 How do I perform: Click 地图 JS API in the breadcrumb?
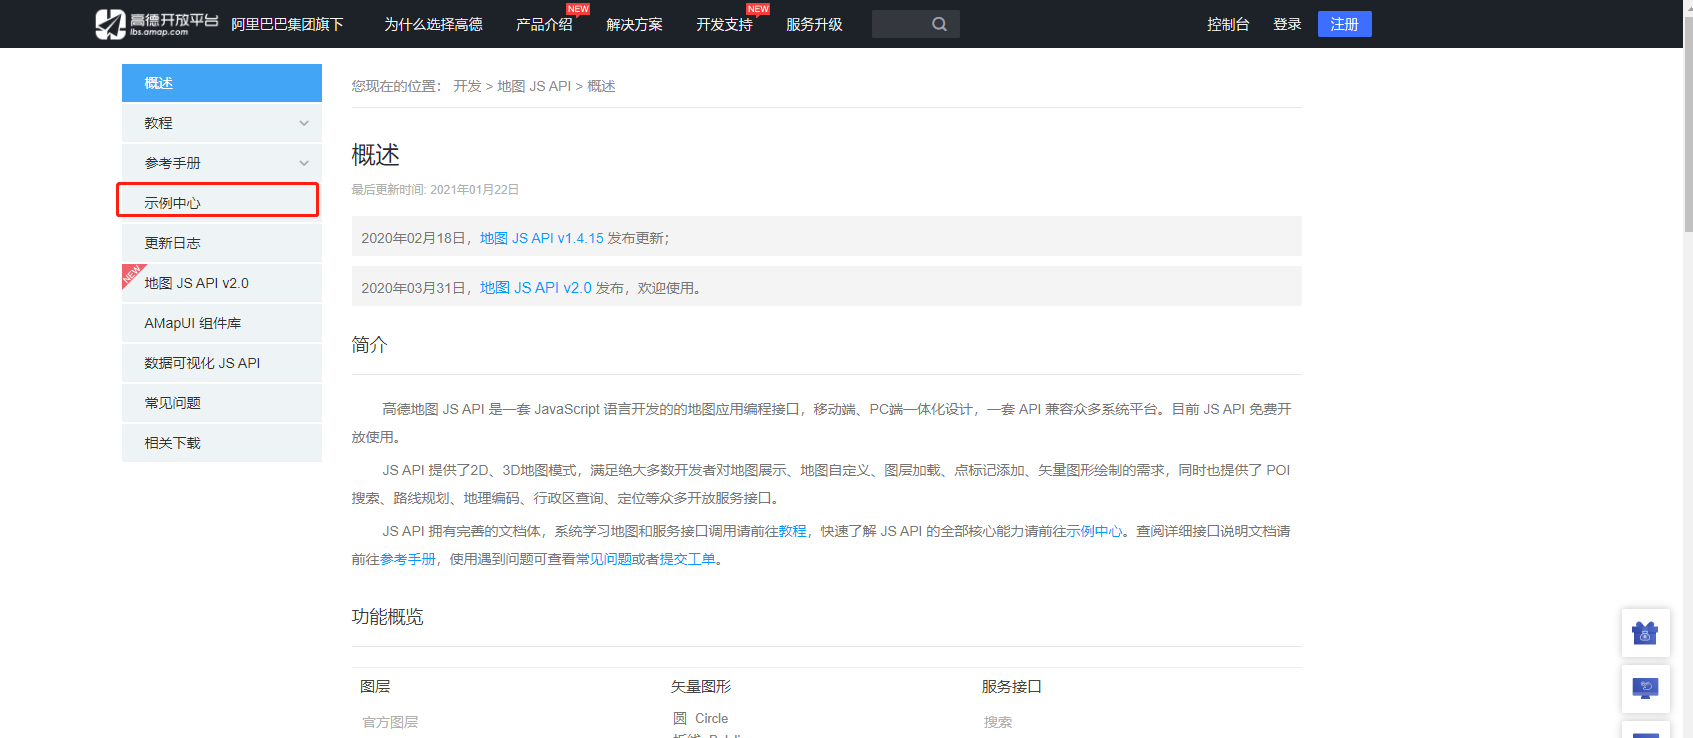point(534,86)
